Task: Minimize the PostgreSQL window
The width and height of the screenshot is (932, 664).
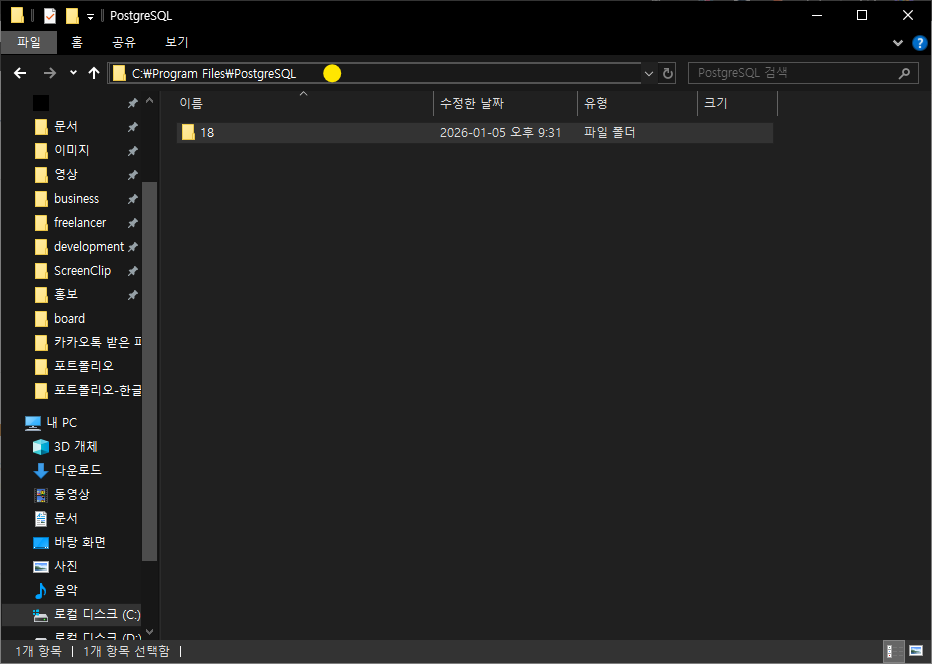Action: tap(817, 15)
